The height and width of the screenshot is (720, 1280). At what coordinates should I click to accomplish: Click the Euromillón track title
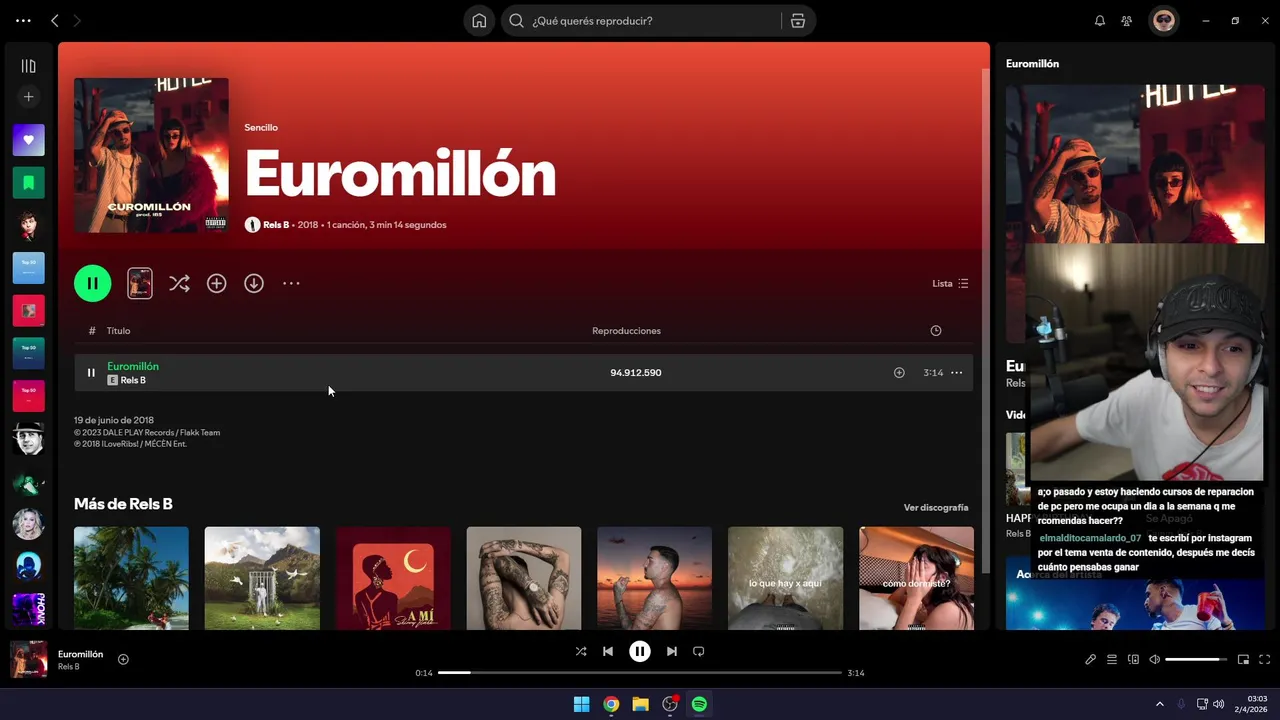[x=133, y=366]
